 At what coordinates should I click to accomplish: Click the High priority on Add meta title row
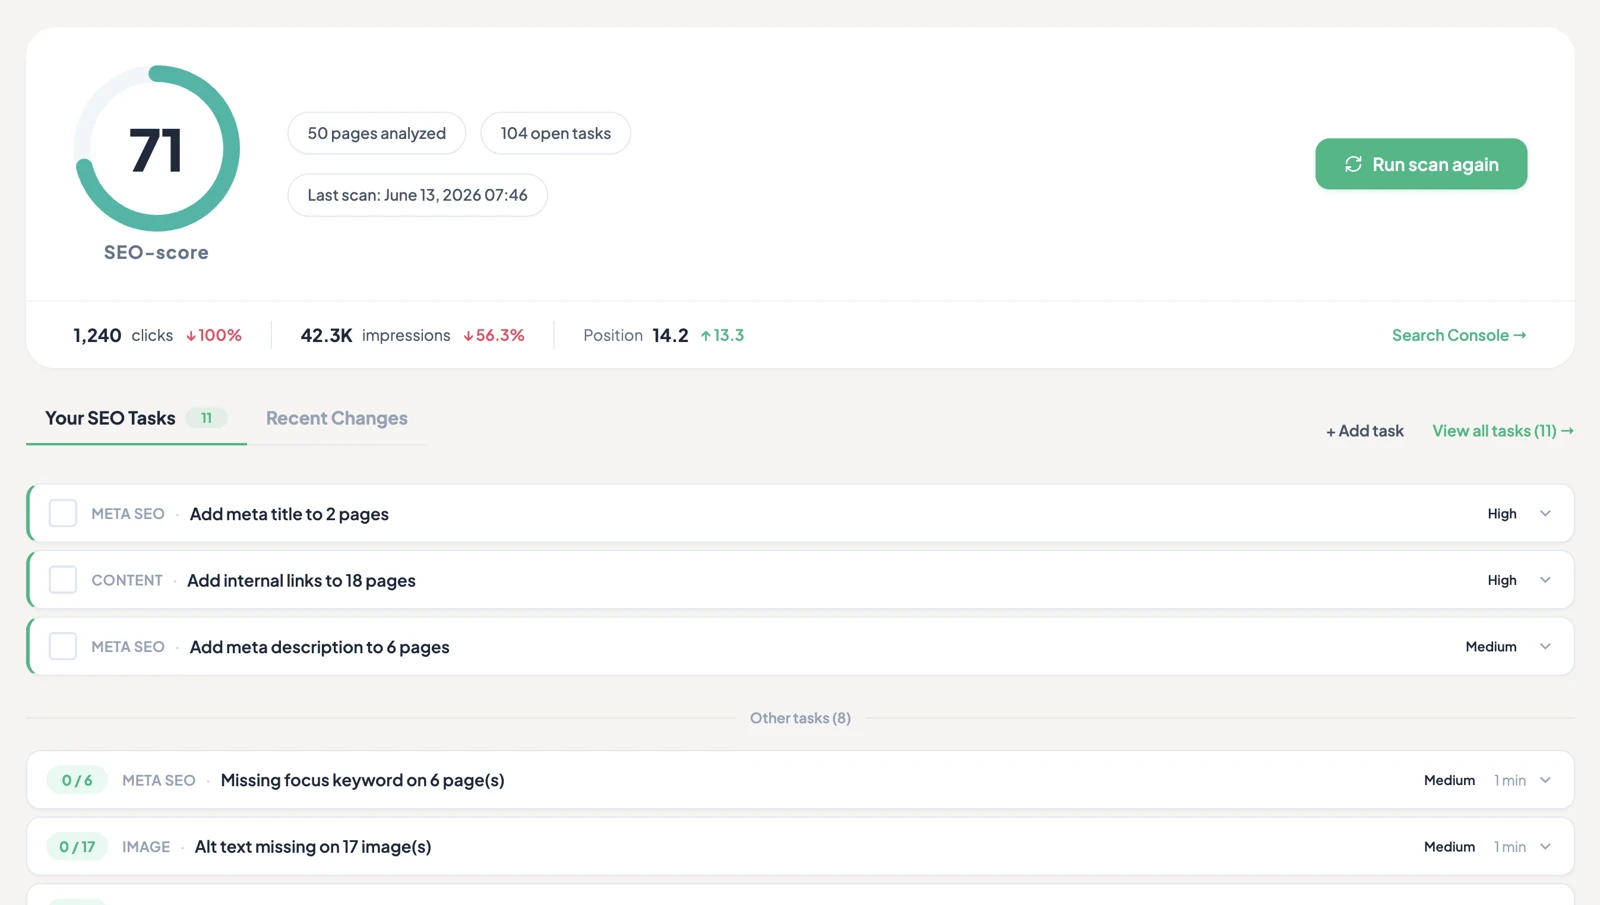(x=1502, y=513)
